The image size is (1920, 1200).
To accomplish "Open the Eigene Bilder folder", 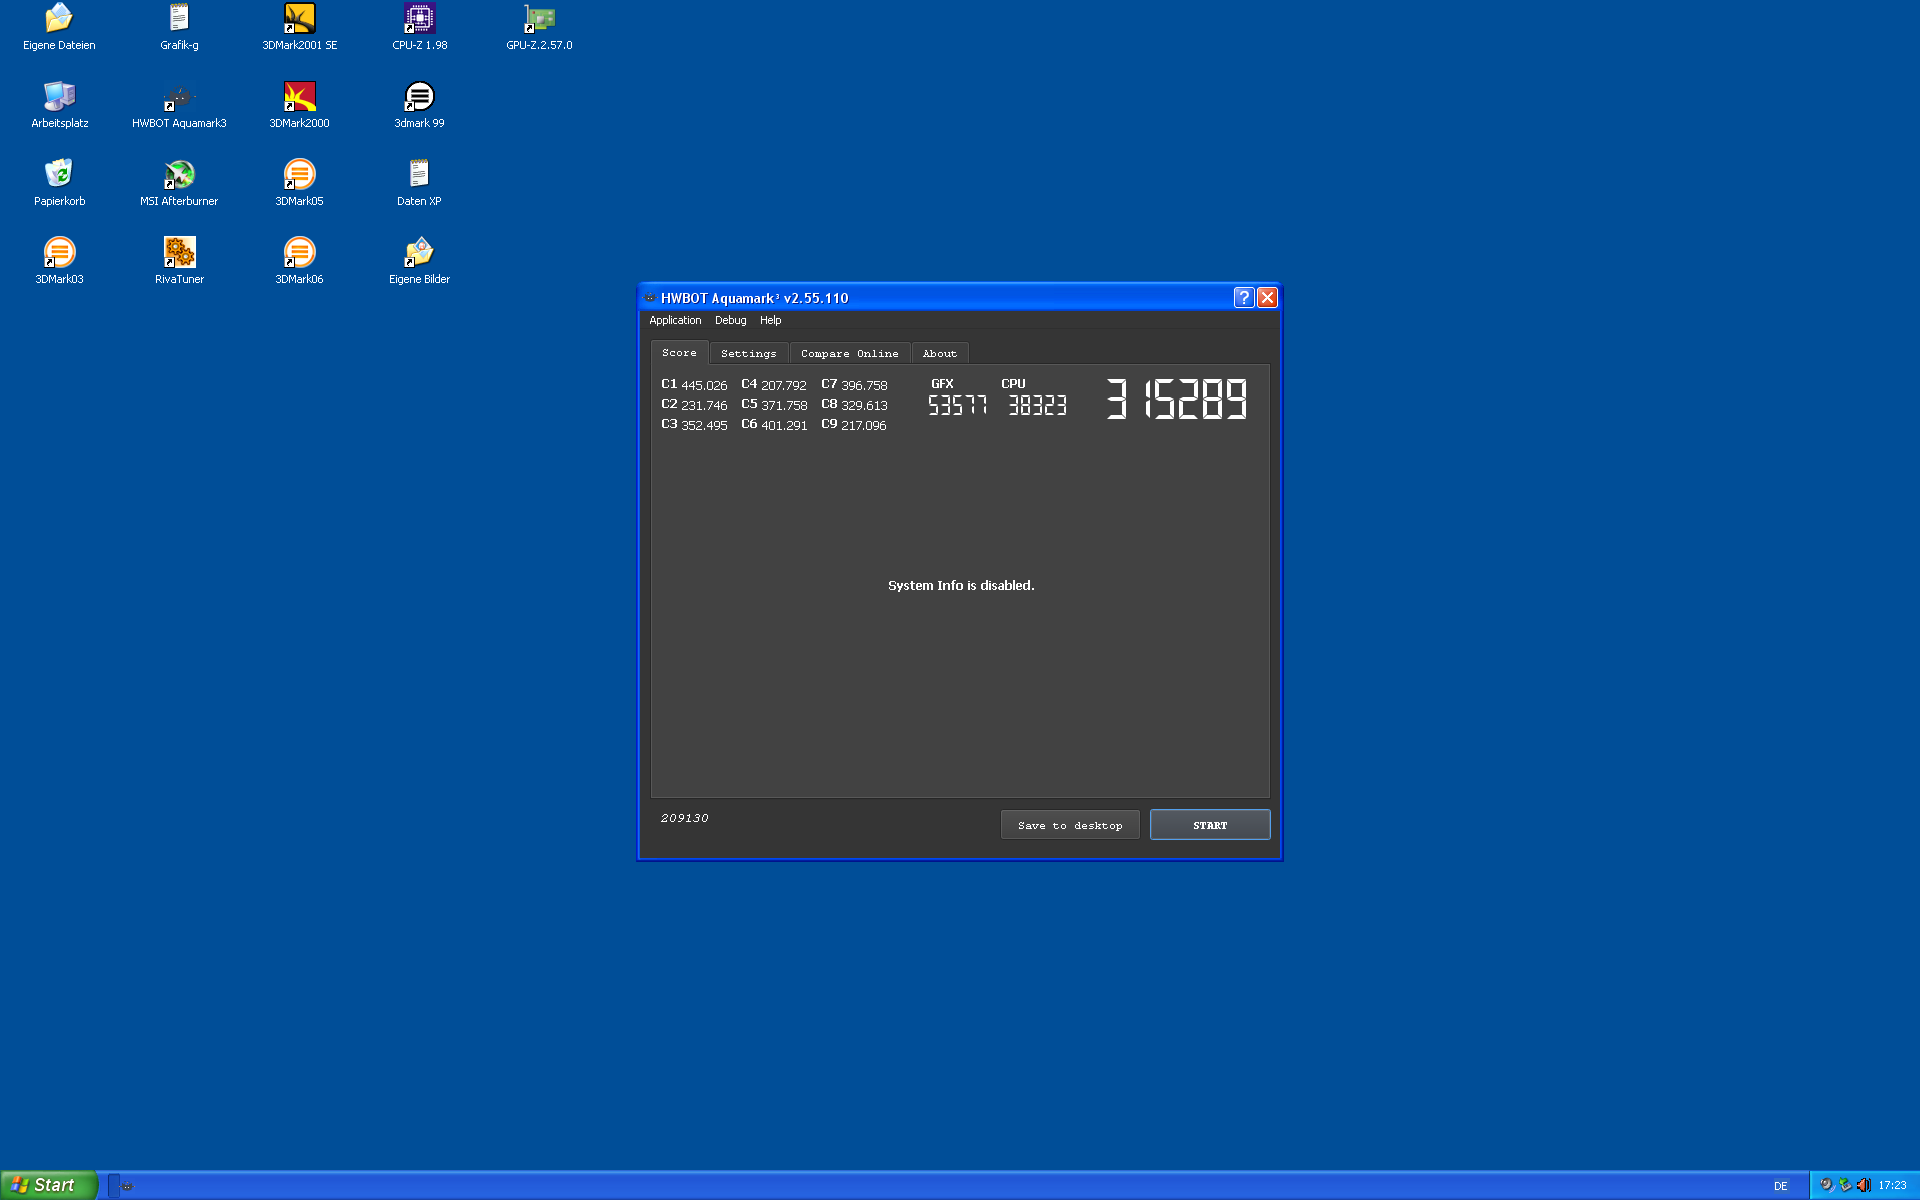I will (419, 261).
